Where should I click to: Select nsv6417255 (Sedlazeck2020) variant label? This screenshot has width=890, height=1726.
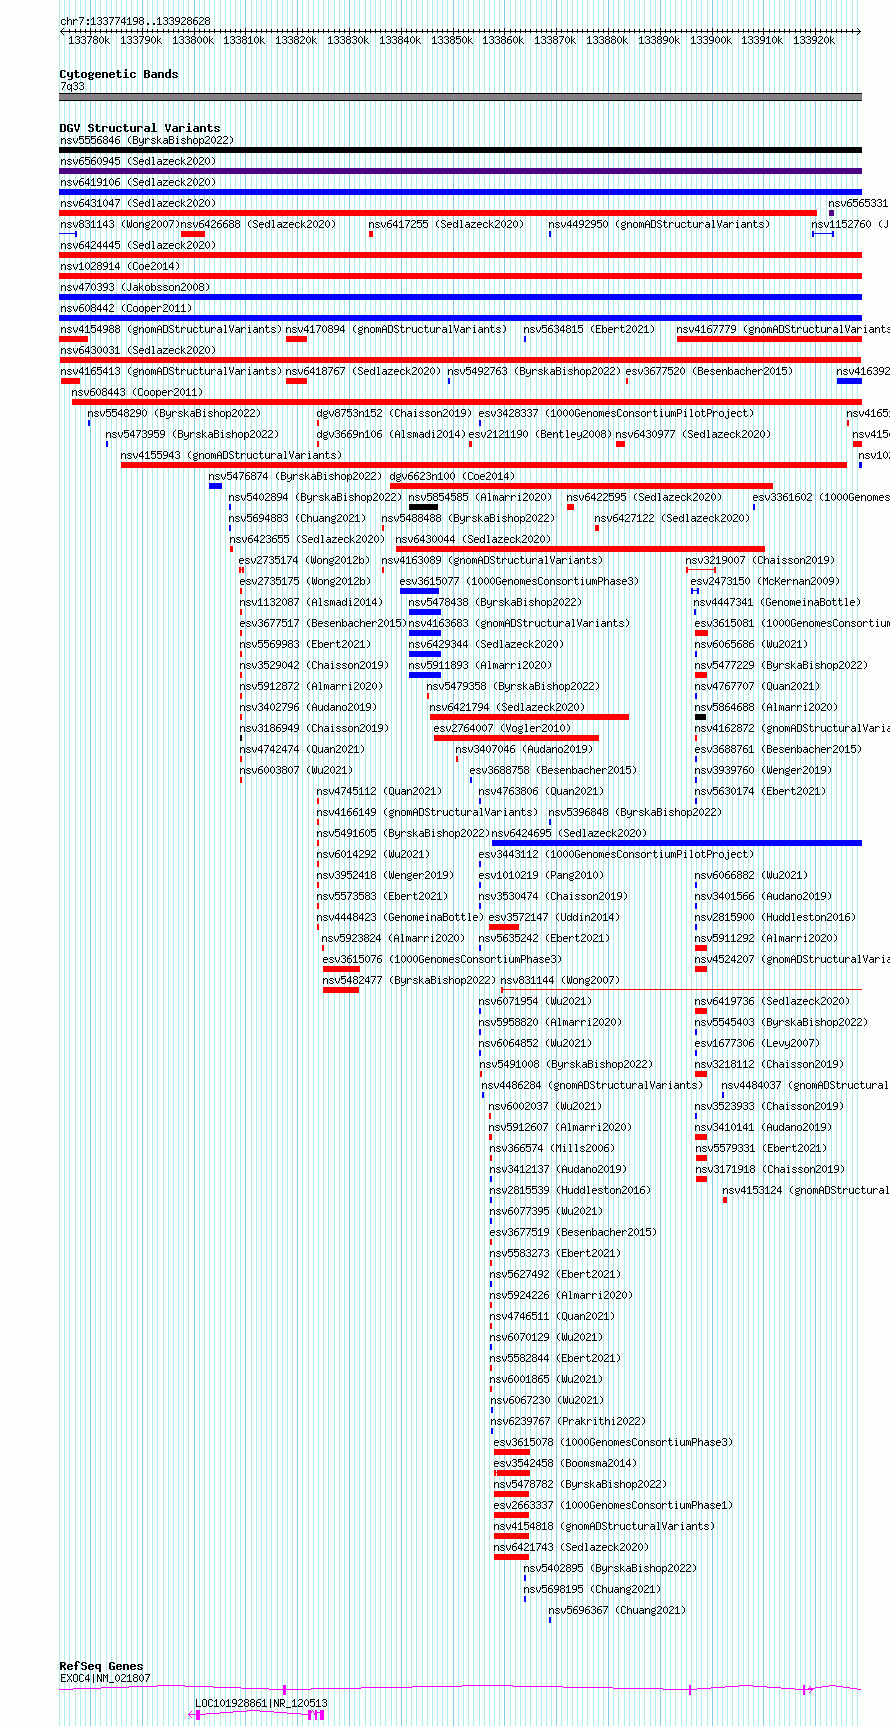[446, 224]
